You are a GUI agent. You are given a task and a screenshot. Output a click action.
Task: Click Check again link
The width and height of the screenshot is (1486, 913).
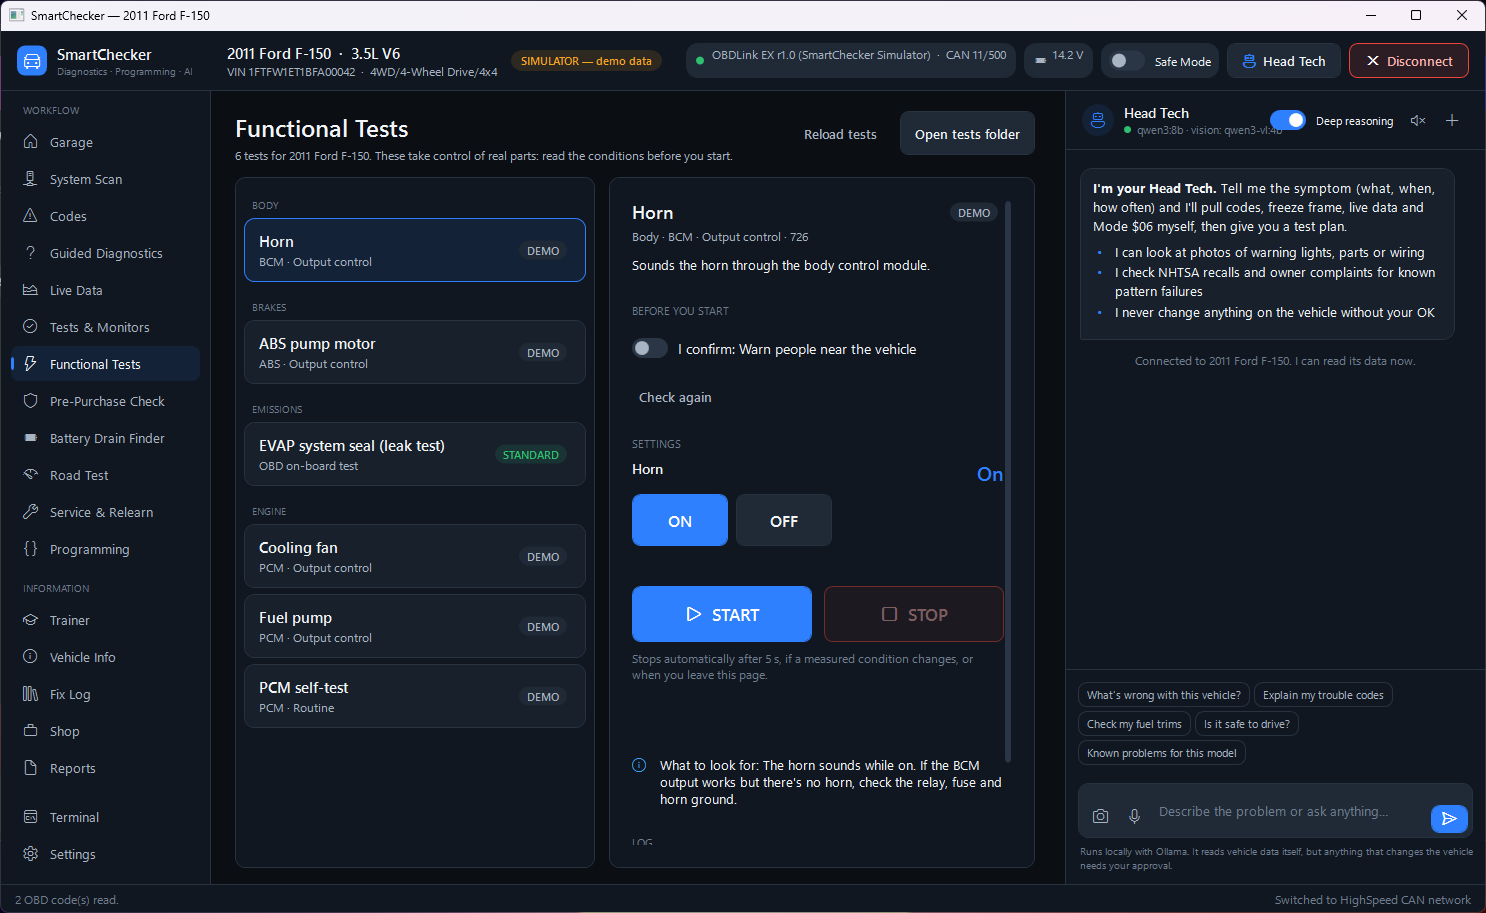tap(675, 397)
